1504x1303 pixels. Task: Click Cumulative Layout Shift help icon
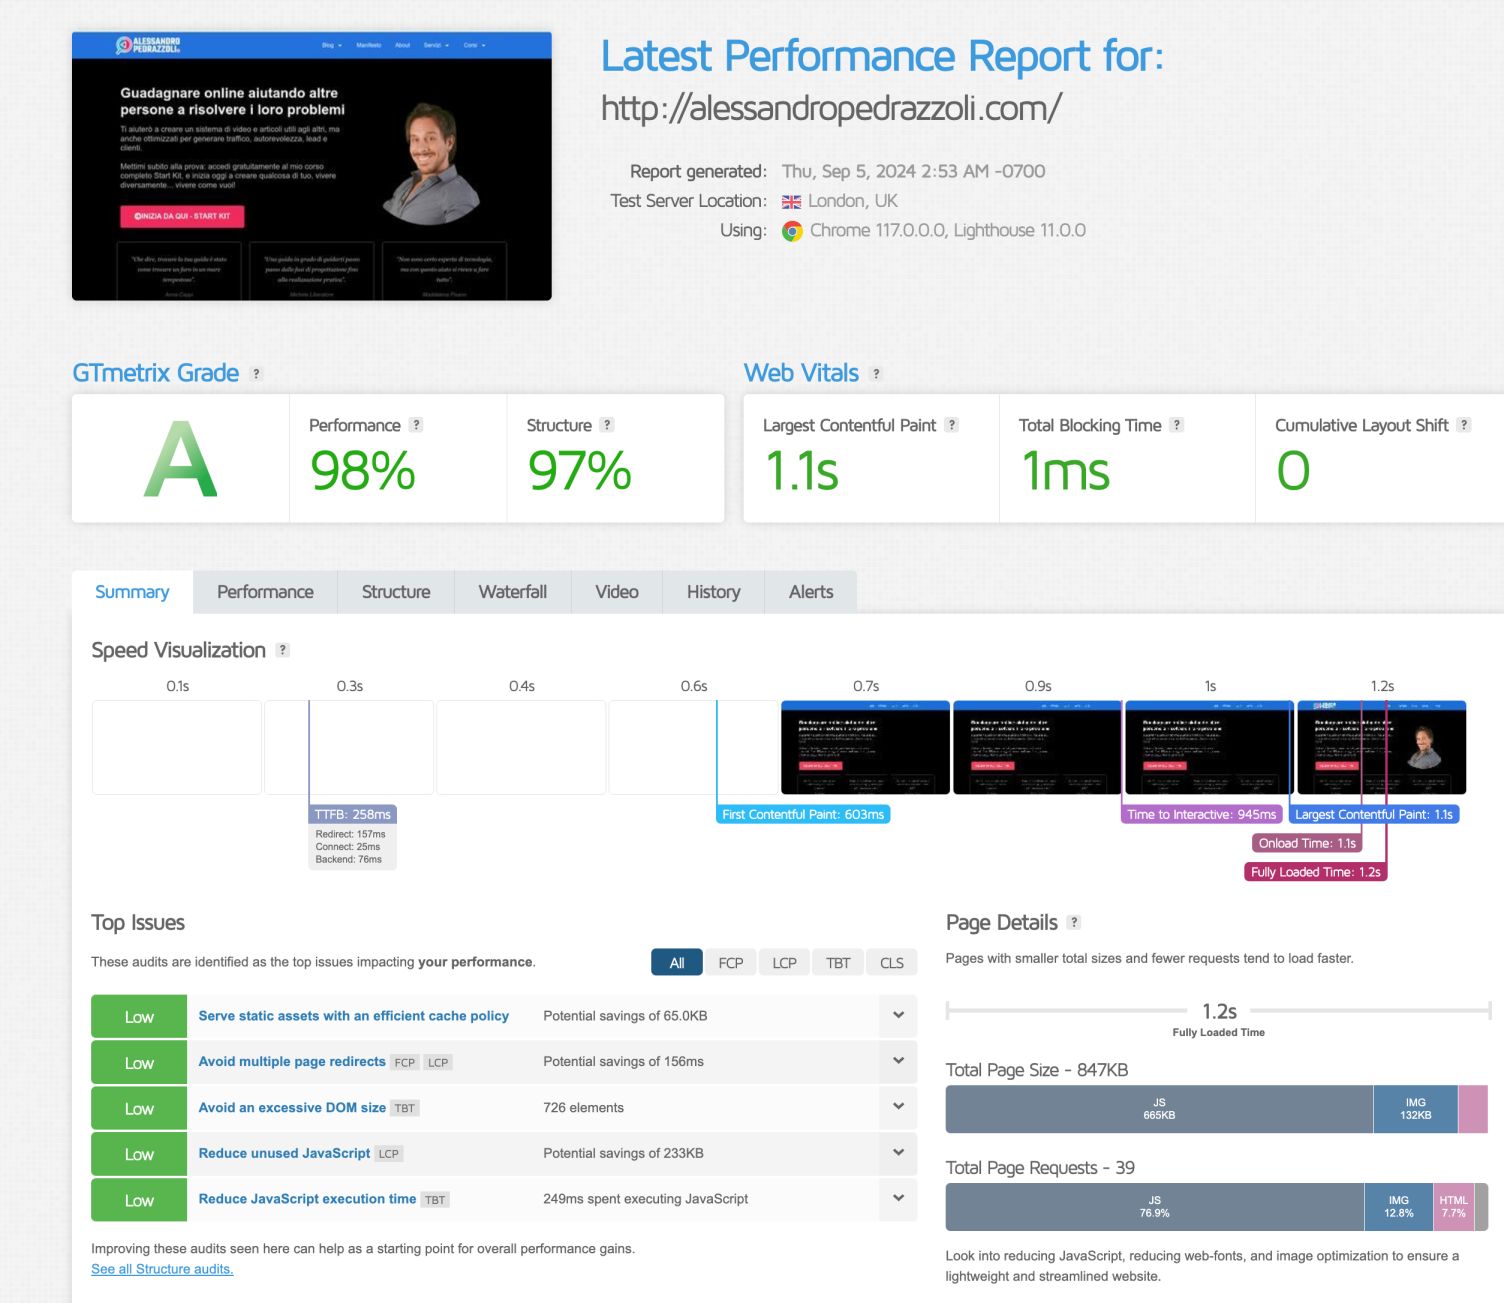click(x=1464, y=425)
